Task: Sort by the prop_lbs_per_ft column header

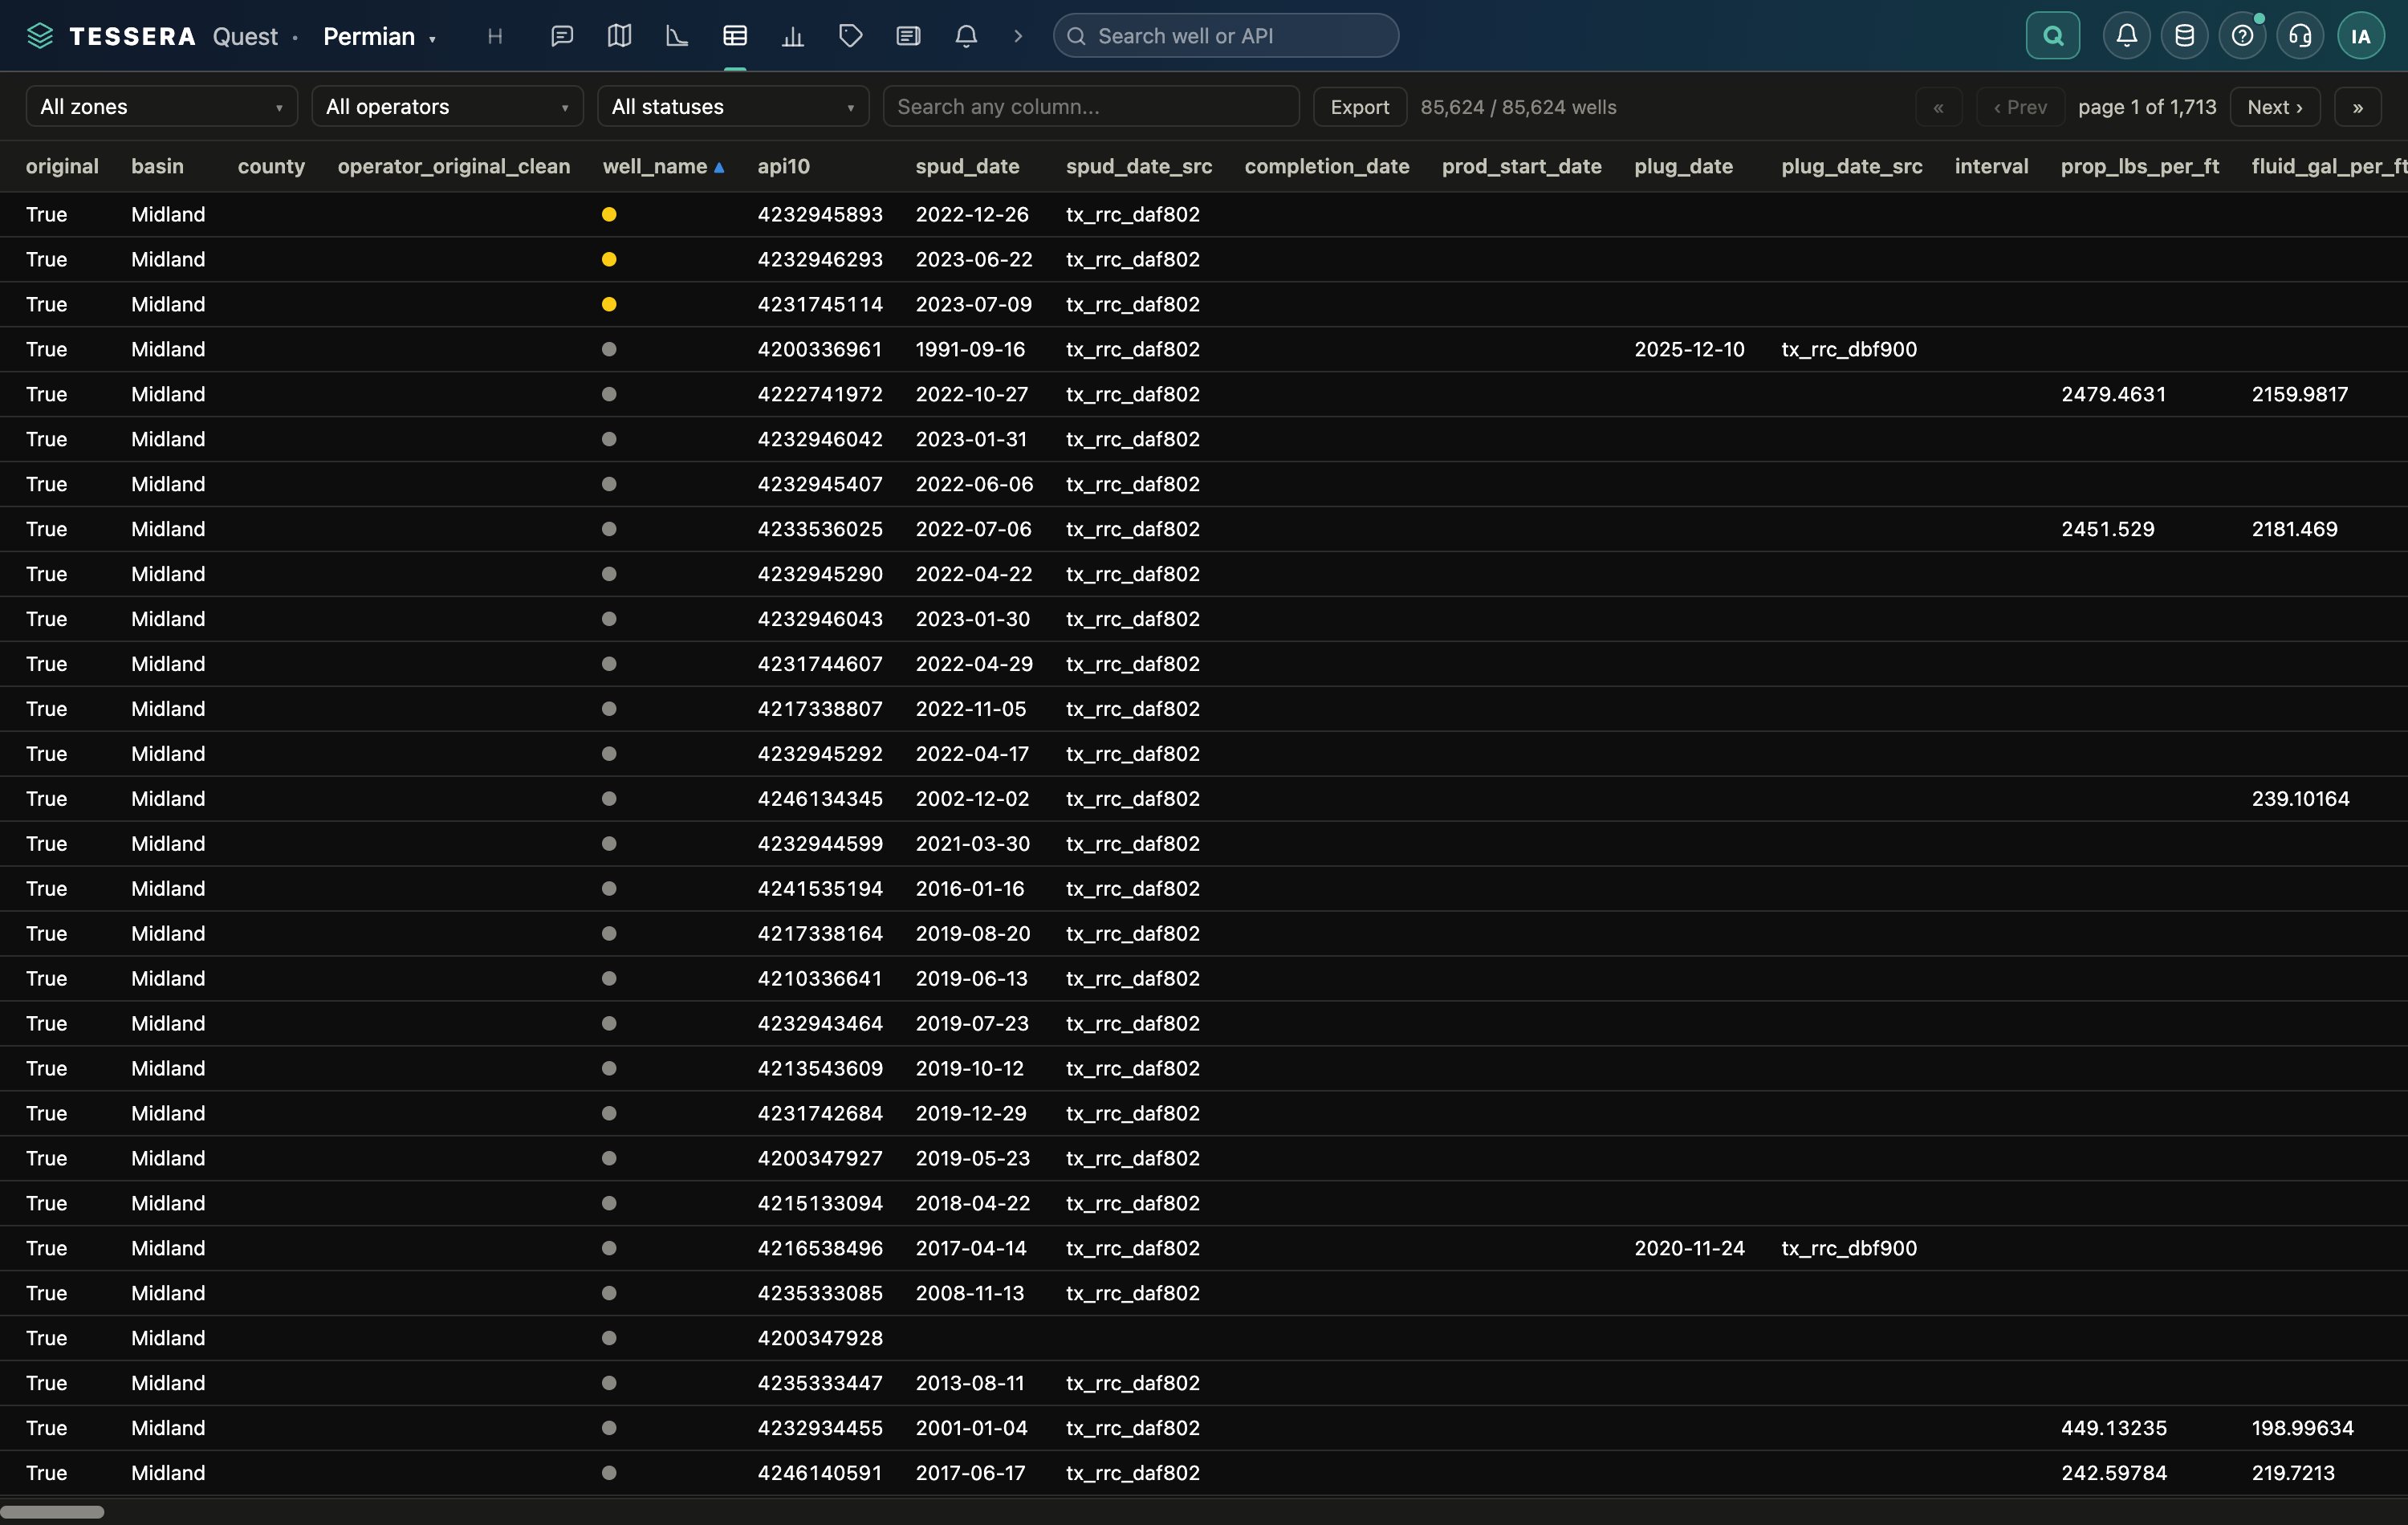Action: 2140,166
